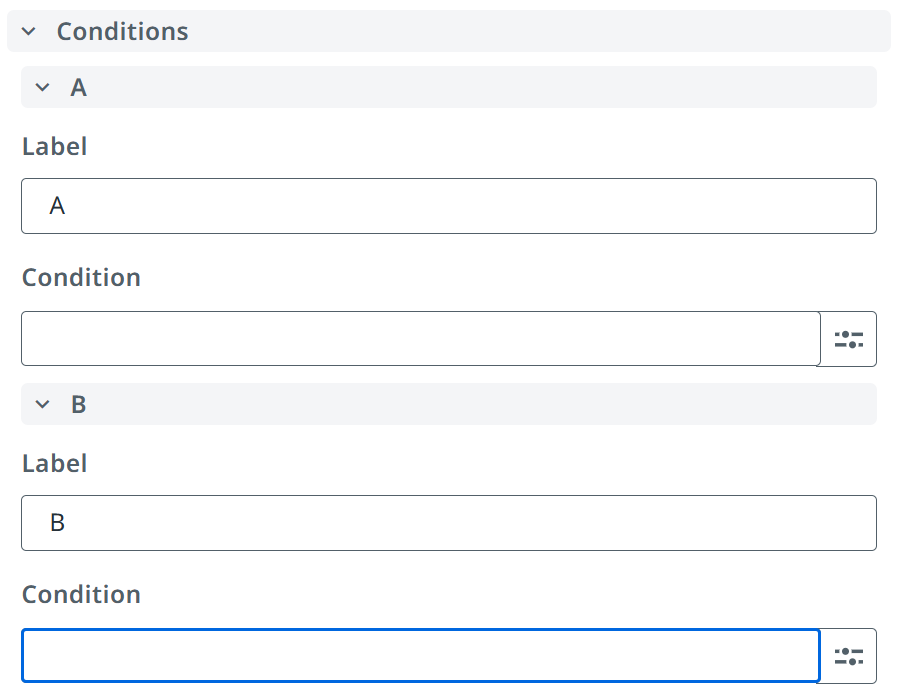Click the Condition caption in section B

[82, 594]
